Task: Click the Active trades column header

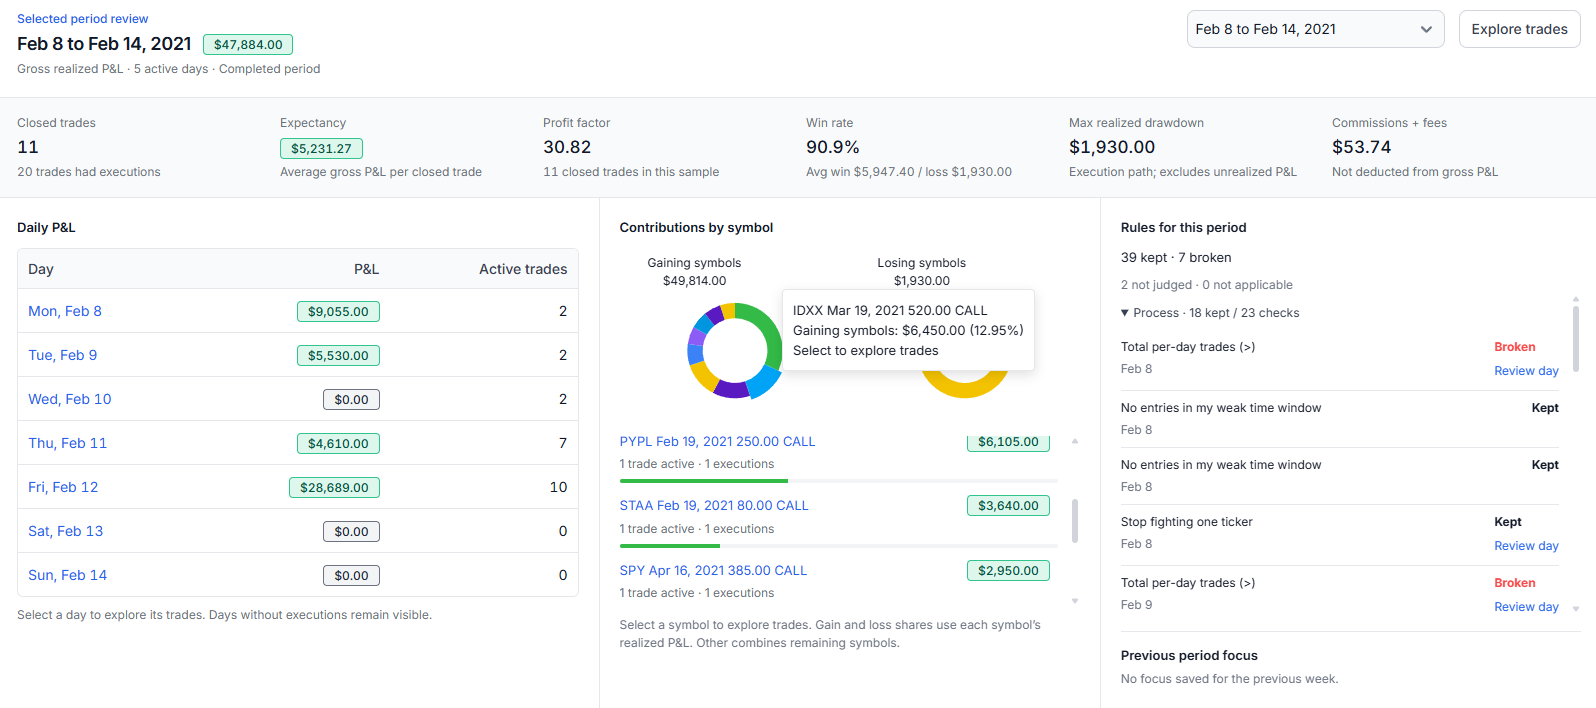Action: point(522,269)
